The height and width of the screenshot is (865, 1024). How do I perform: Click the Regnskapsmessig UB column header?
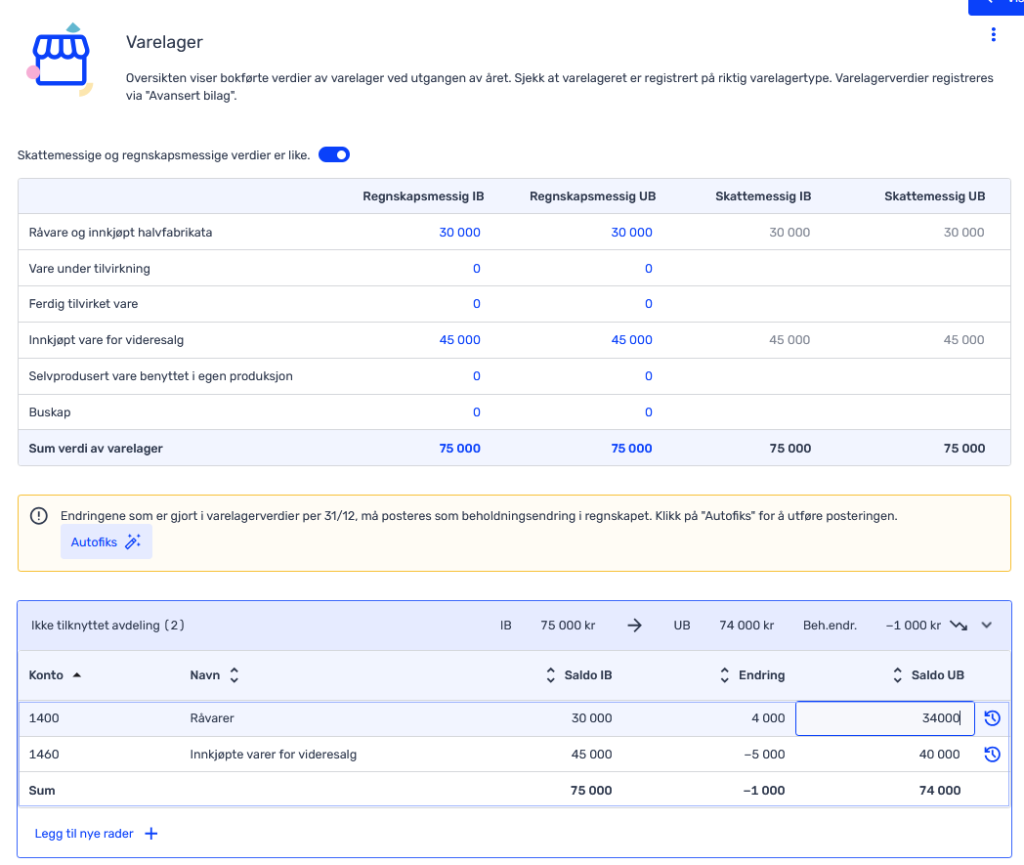(592, 197)
